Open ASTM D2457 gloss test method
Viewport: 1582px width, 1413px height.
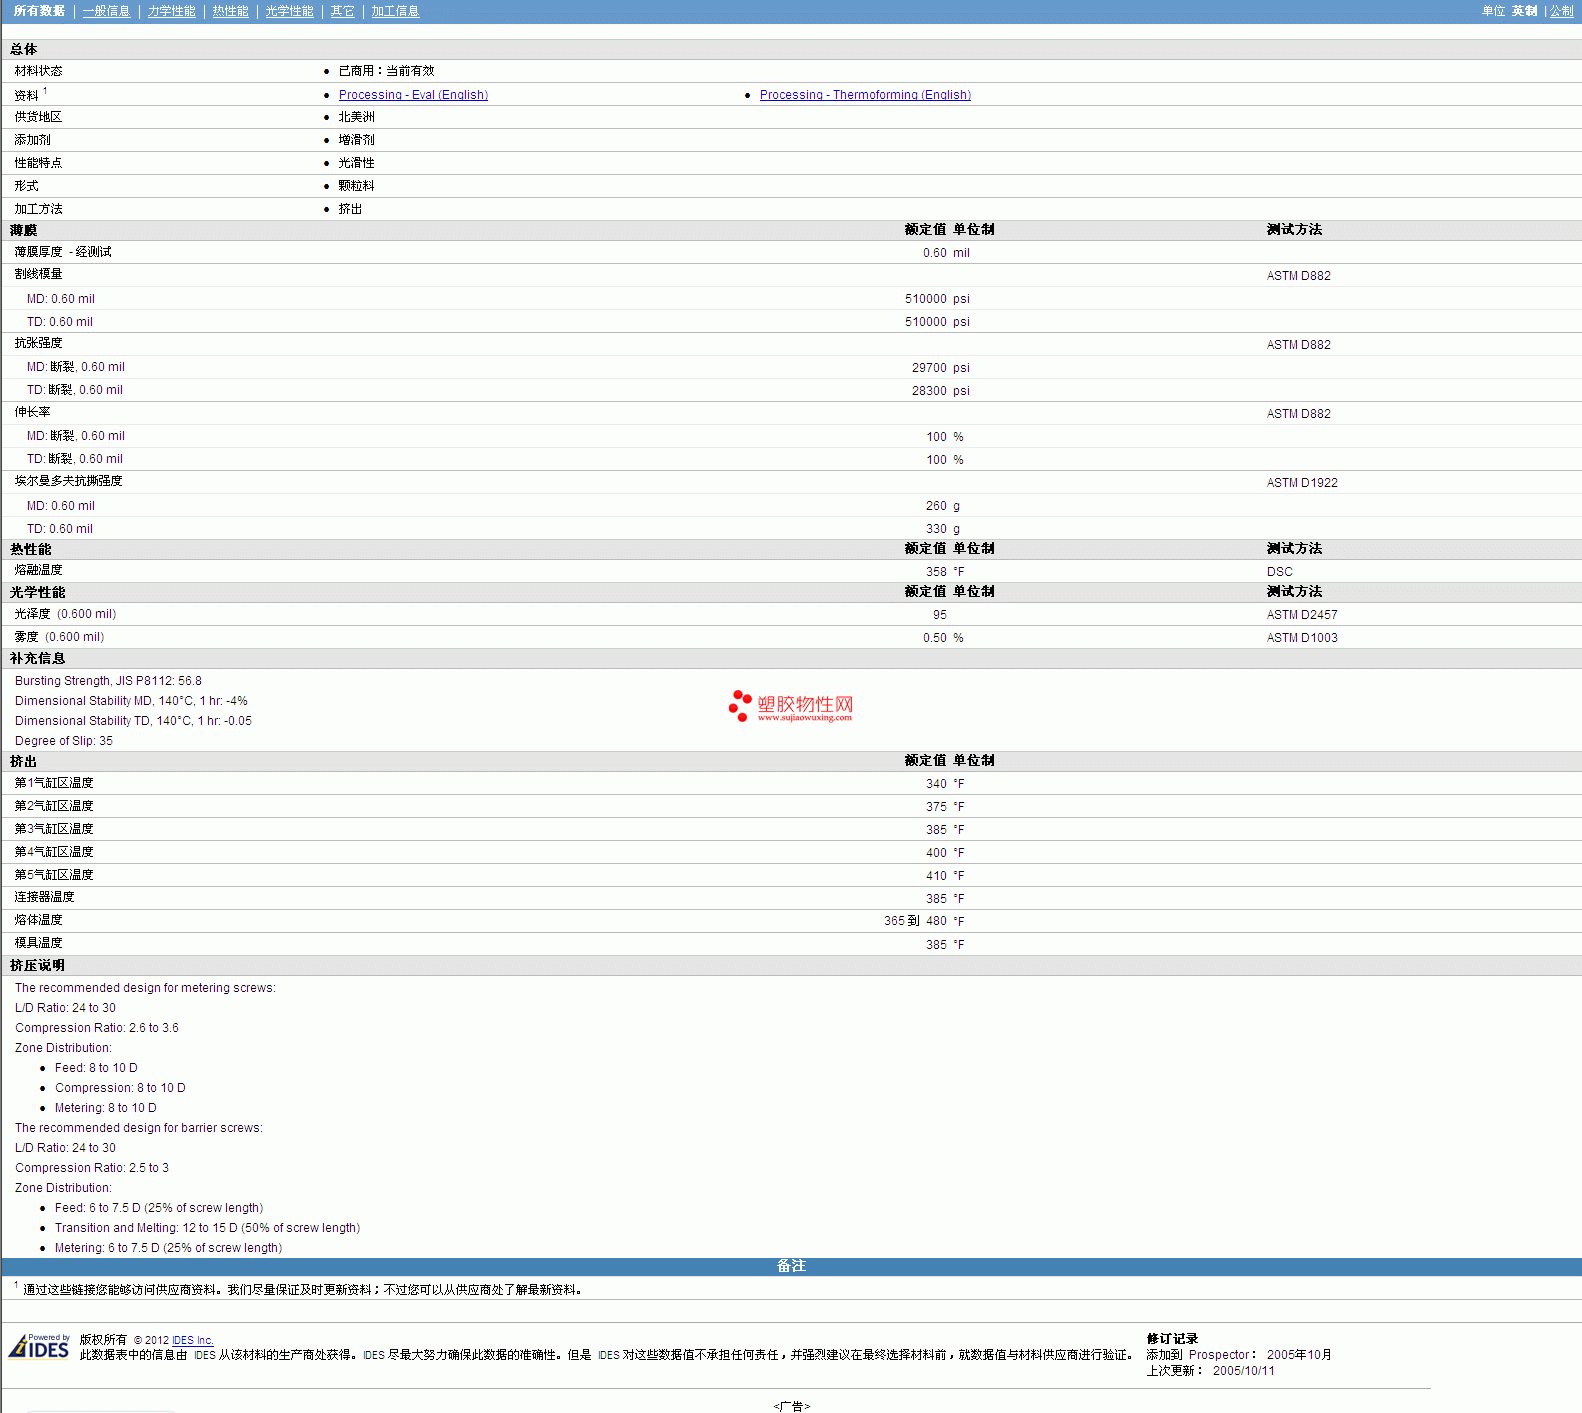pos(1301,615)
